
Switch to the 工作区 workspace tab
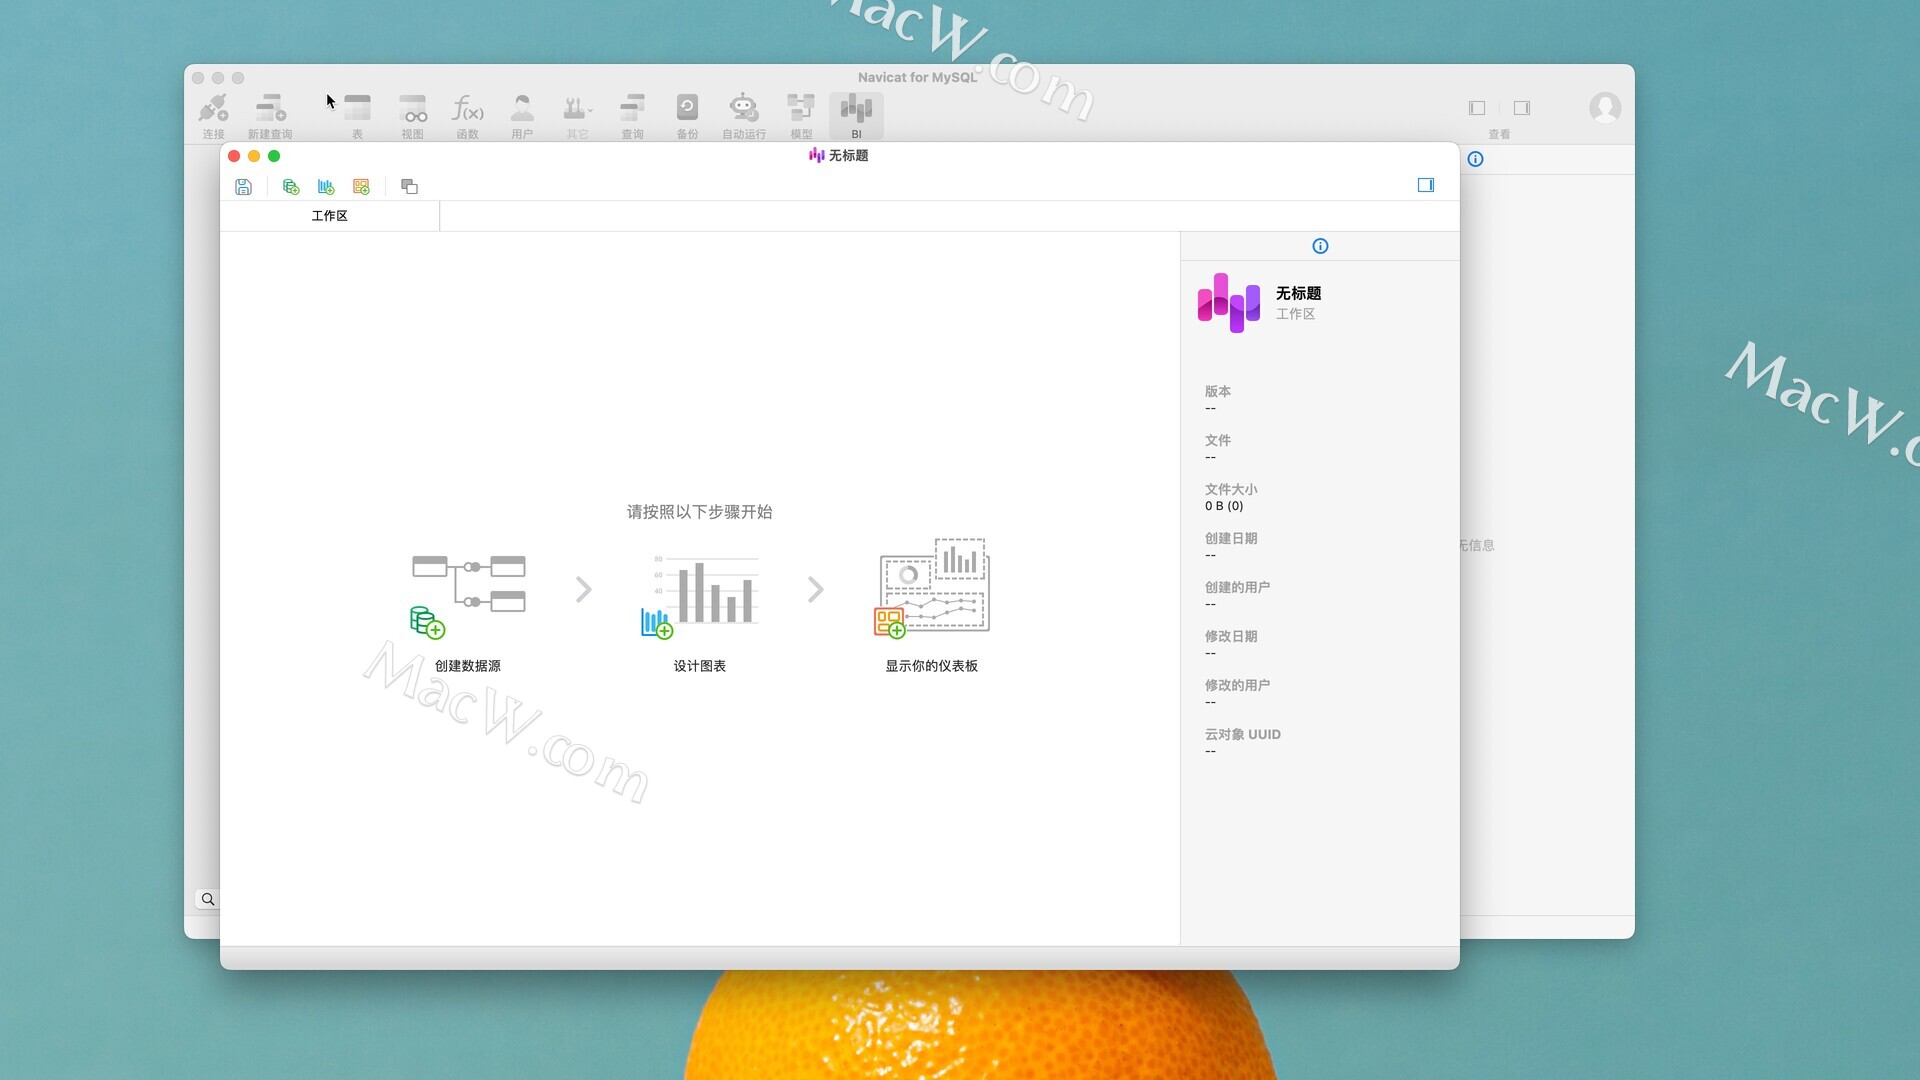tap(329, 216)
